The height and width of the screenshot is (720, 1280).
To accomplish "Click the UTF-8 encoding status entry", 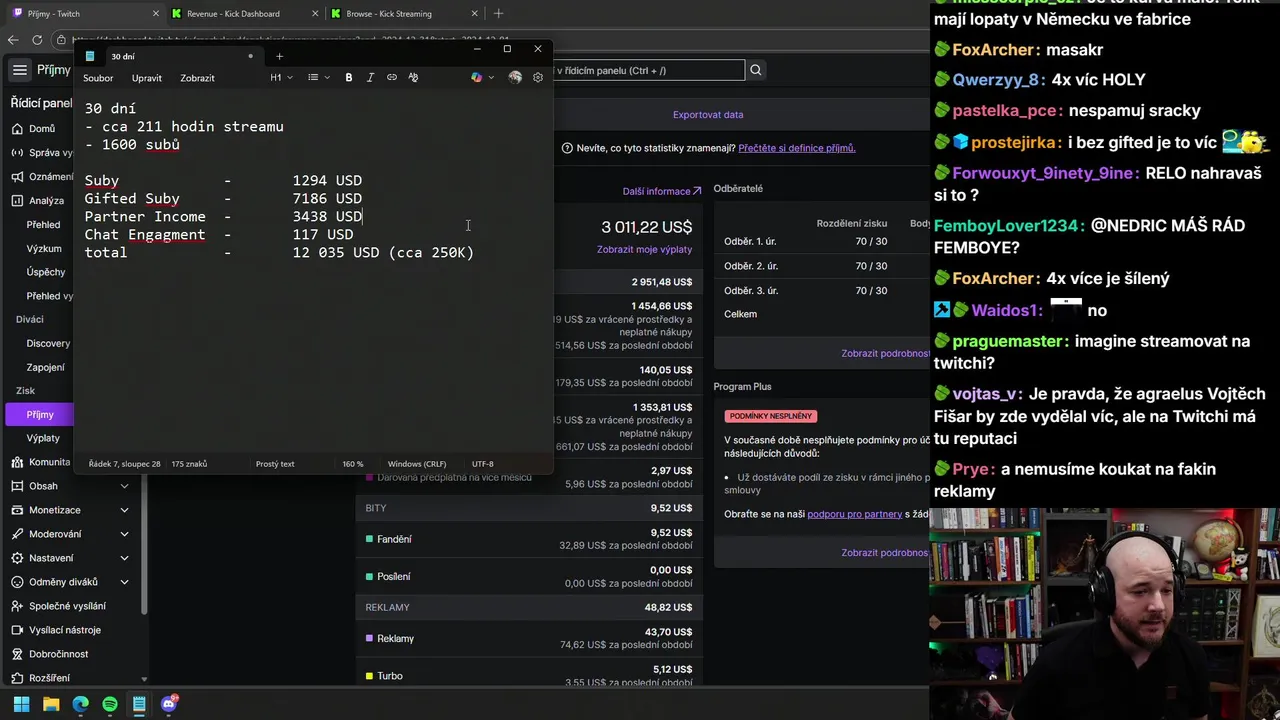I will tap(483, 464).
